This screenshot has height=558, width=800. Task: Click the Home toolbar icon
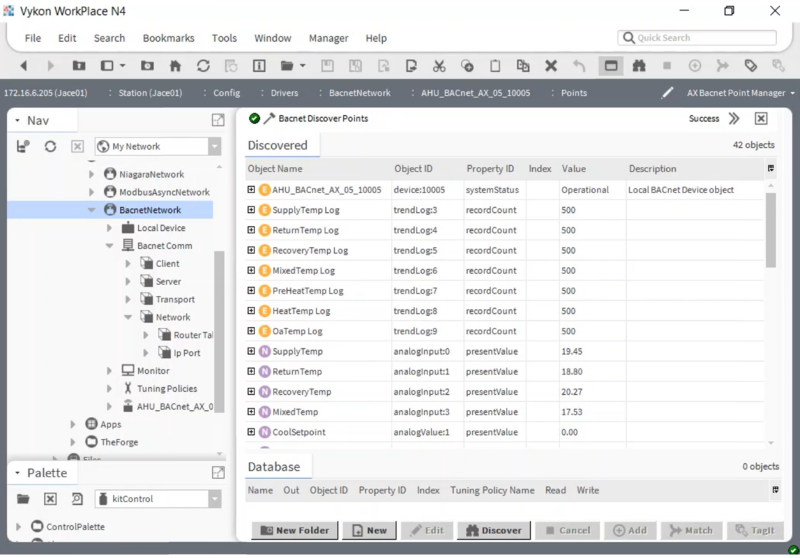pyautogui.click(x=175, y=66)
